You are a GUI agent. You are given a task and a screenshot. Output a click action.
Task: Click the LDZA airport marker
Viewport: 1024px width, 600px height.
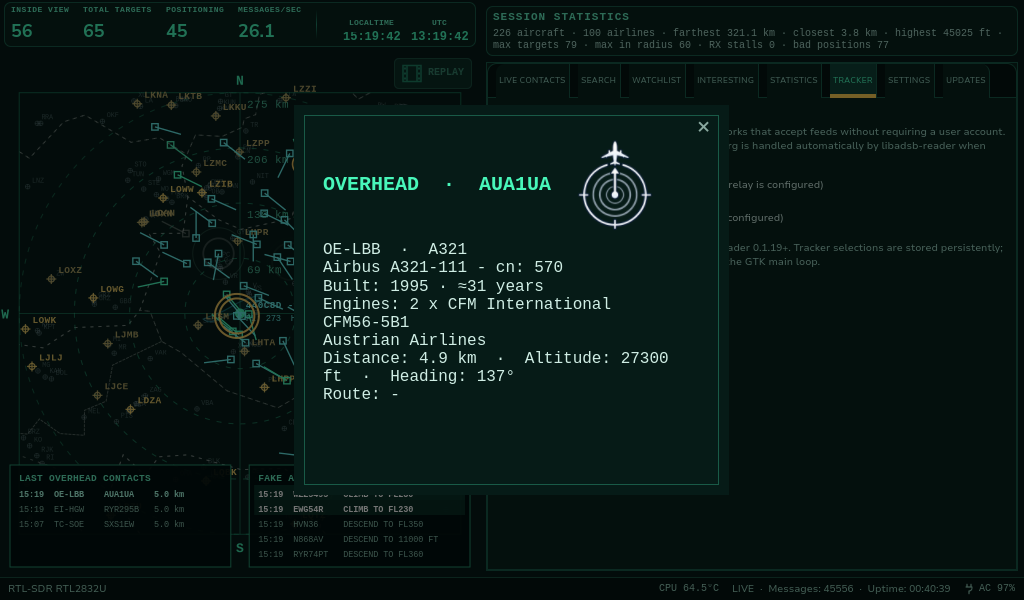point(131,409)
